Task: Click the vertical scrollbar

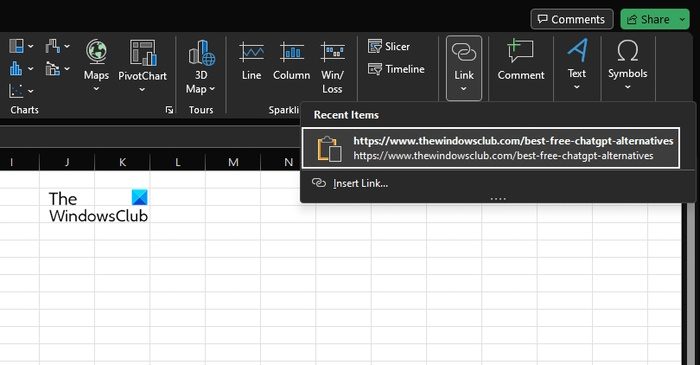Action: click(691, 284)
